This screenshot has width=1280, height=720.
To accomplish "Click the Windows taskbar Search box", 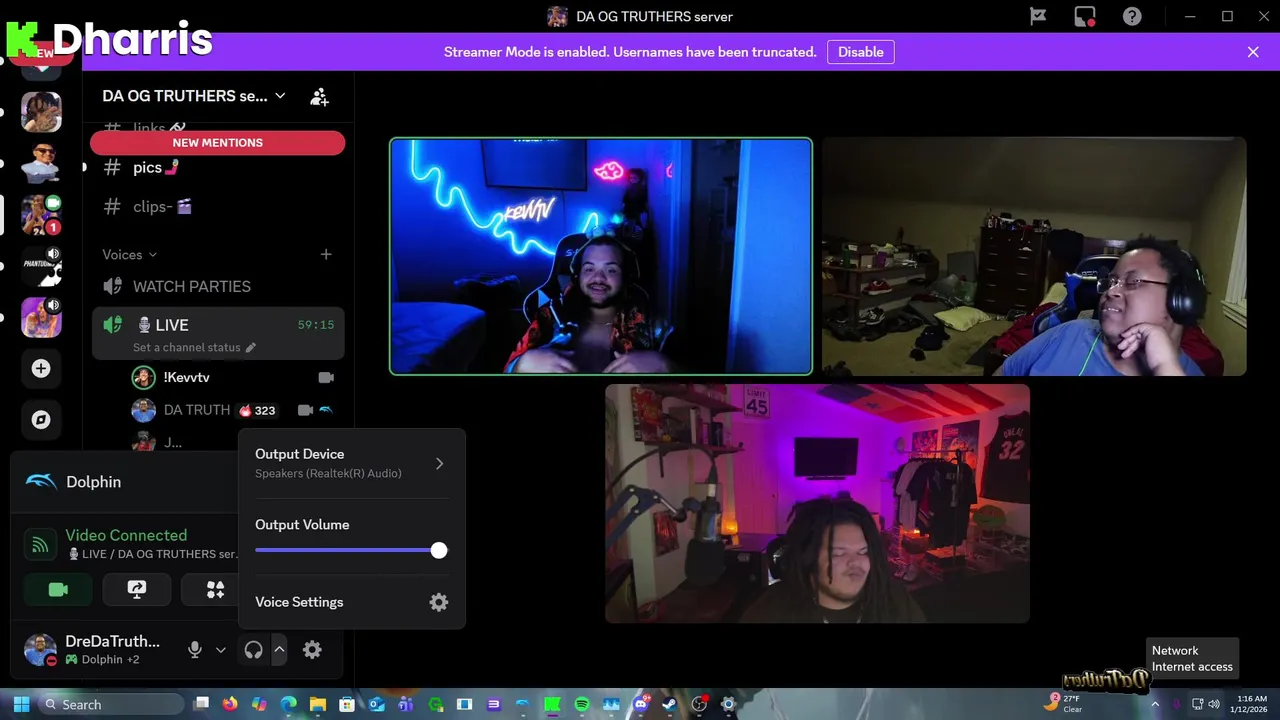I will tap(110, 704).
